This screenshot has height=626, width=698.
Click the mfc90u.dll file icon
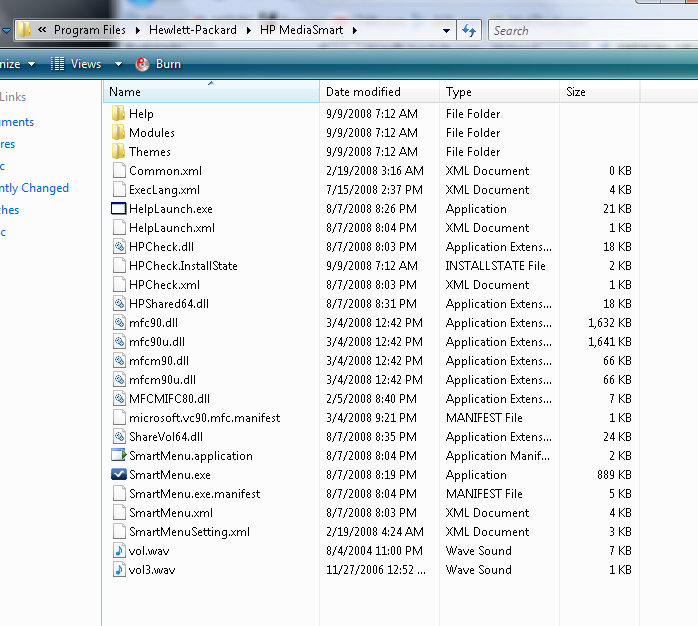click(119, 341)
